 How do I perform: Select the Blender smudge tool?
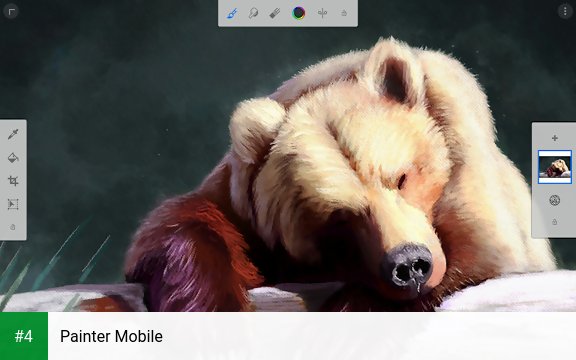tap(253, 14)
